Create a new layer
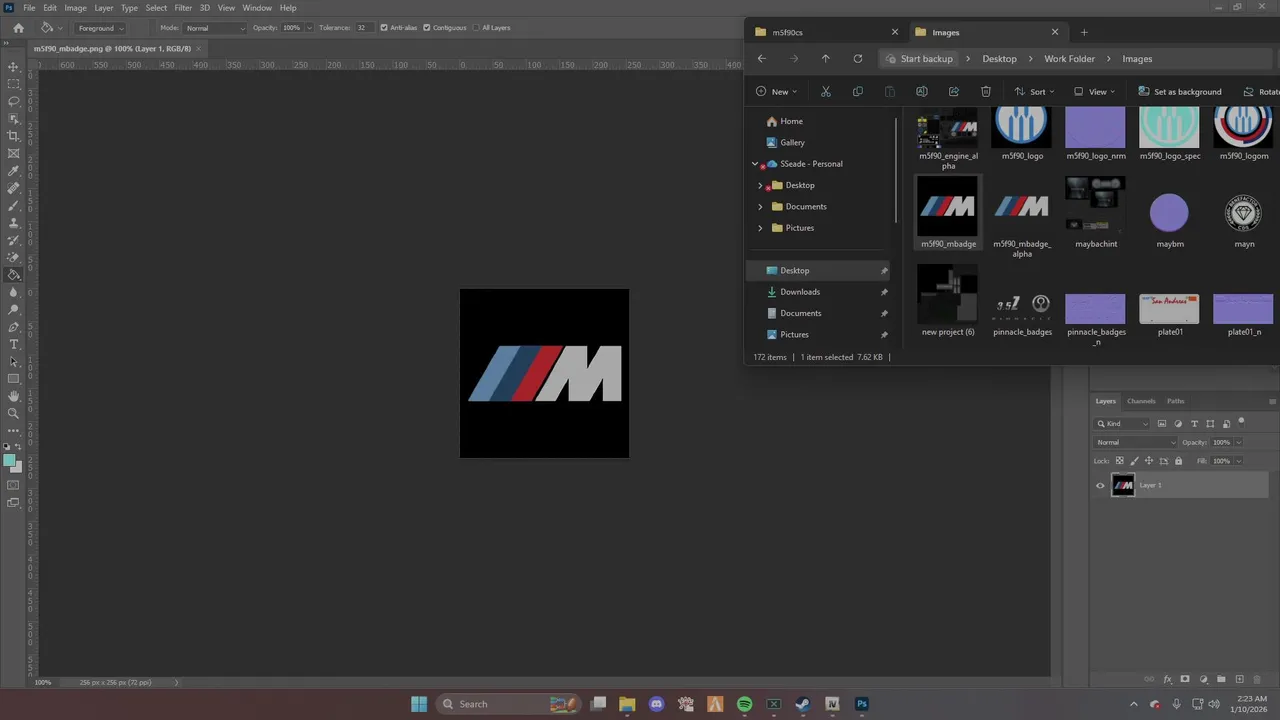 coord(1239,679)
